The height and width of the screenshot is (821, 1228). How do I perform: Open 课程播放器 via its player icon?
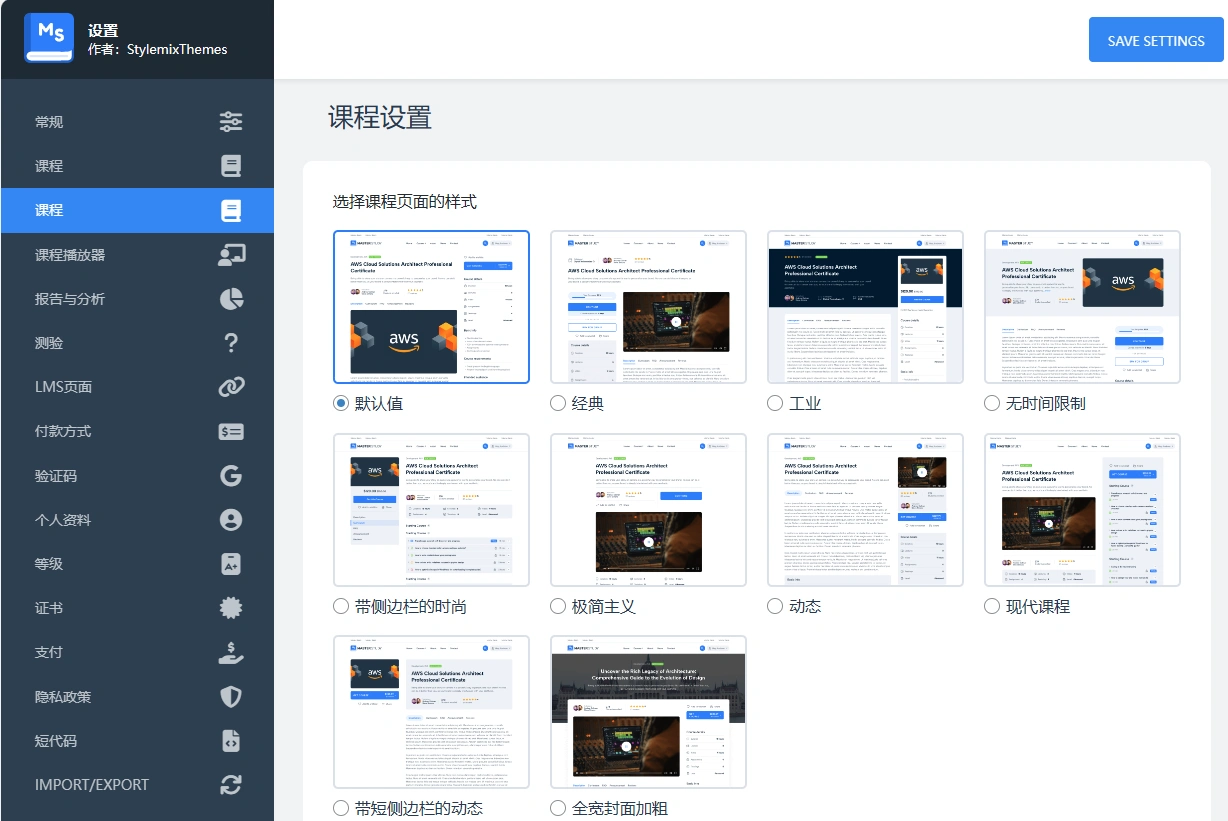point(231,254)
